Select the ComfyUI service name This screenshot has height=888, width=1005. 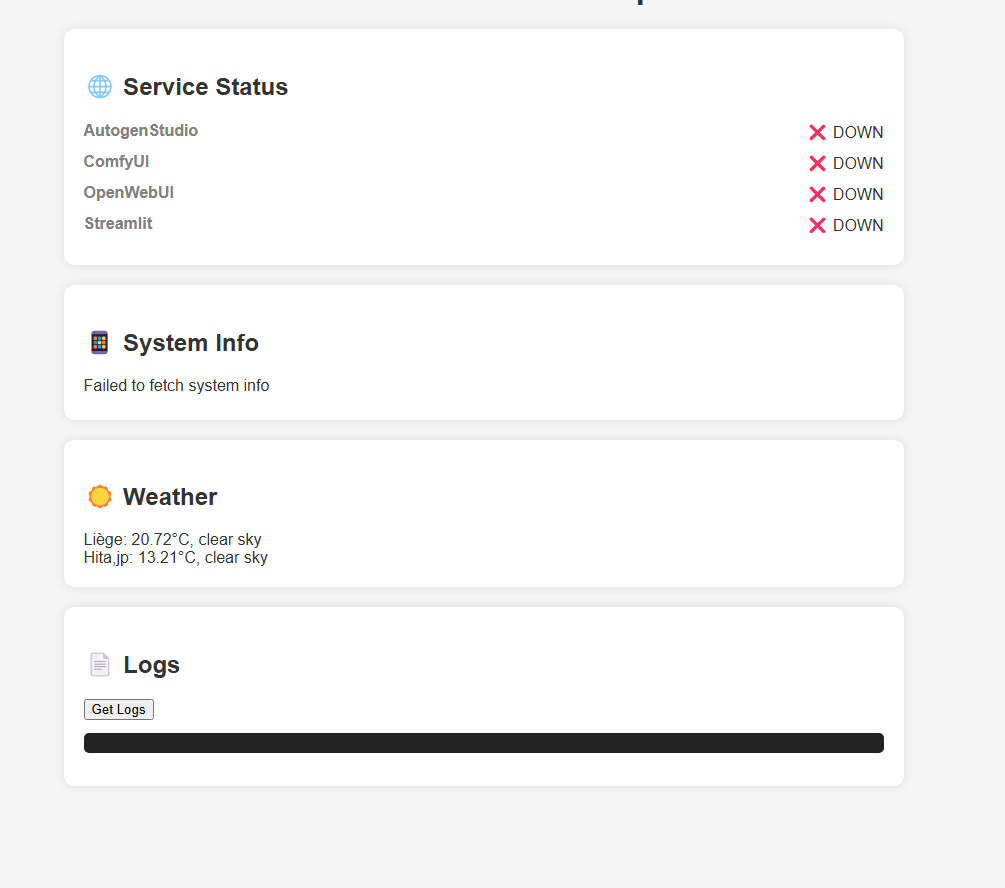pyautogui.click(x=117, y=162)
